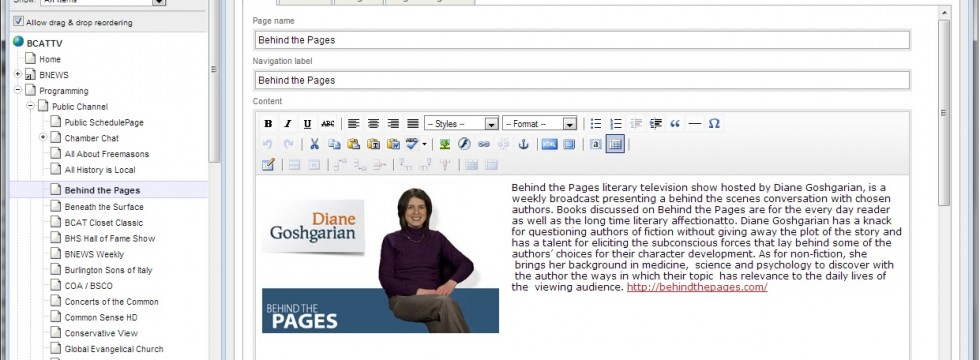This screenshot has width=980, height=360.
Task: Click the editor panel vertical scrollbar
Action: pos(944,113)
